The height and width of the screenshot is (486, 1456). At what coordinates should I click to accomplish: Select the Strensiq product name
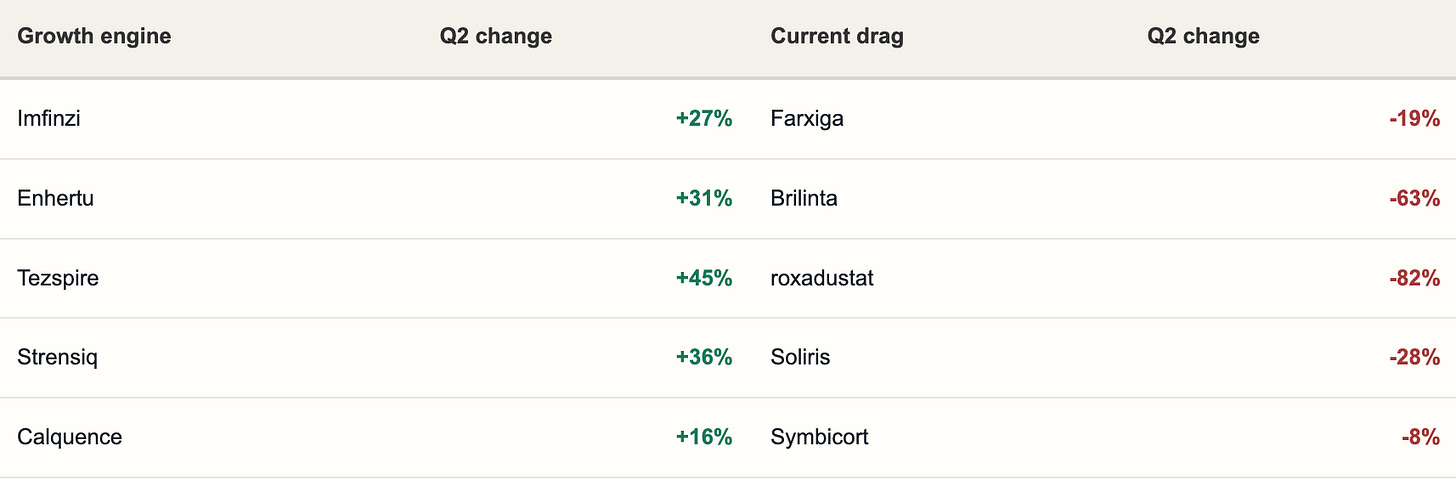(x=58, y=357)
